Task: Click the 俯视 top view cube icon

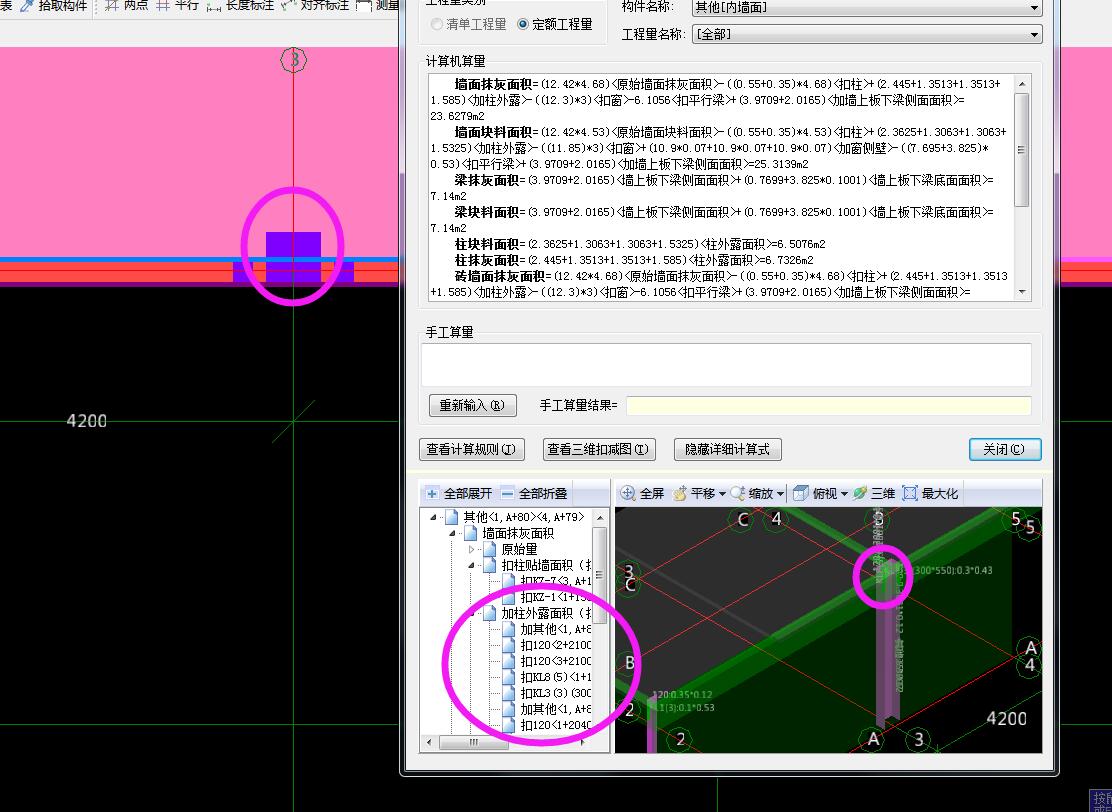Action: tap(801, 493)
